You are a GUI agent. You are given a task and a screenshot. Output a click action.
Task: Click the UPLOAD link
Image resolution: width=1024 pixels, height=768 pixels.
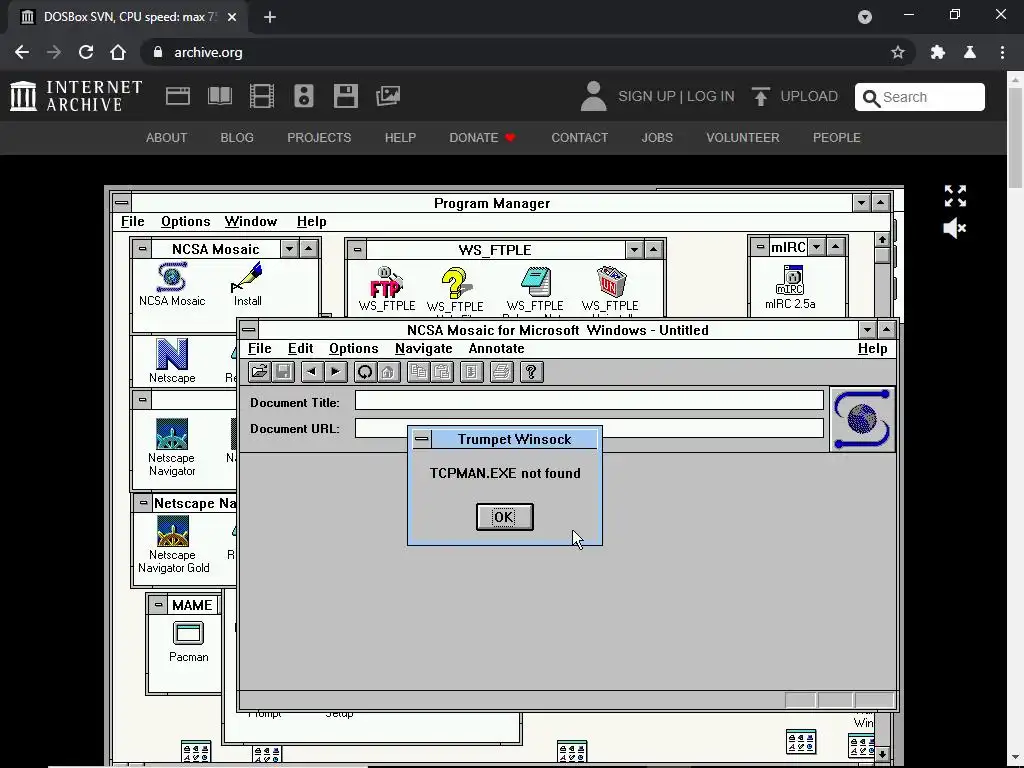795,96
